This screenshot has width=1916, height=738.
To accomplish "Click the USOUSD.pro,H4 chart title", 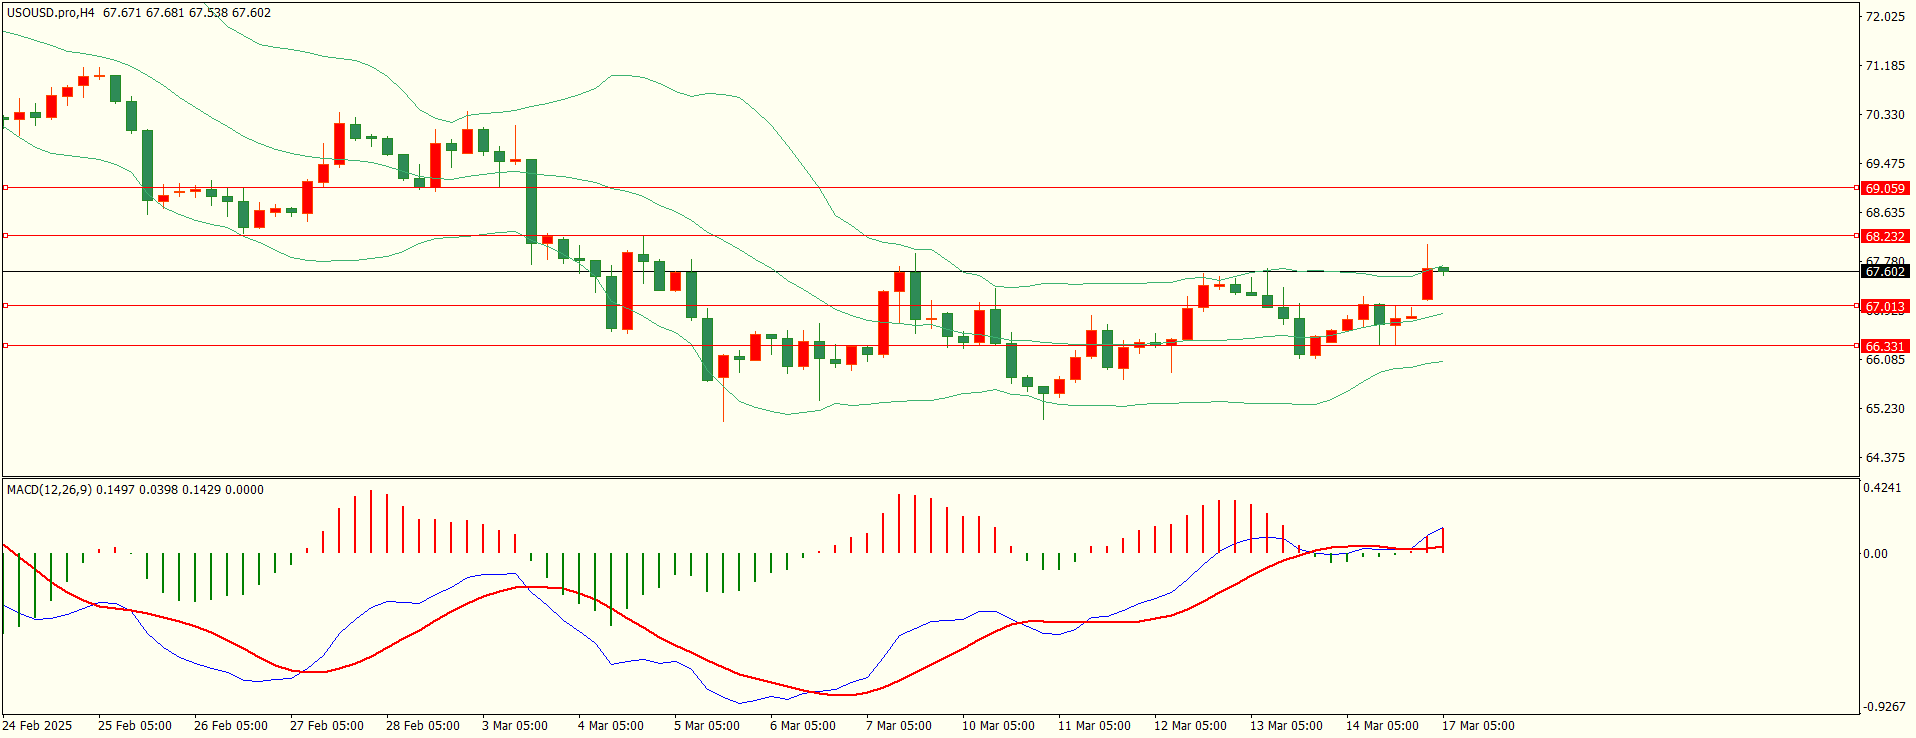I will pos(51,13).
